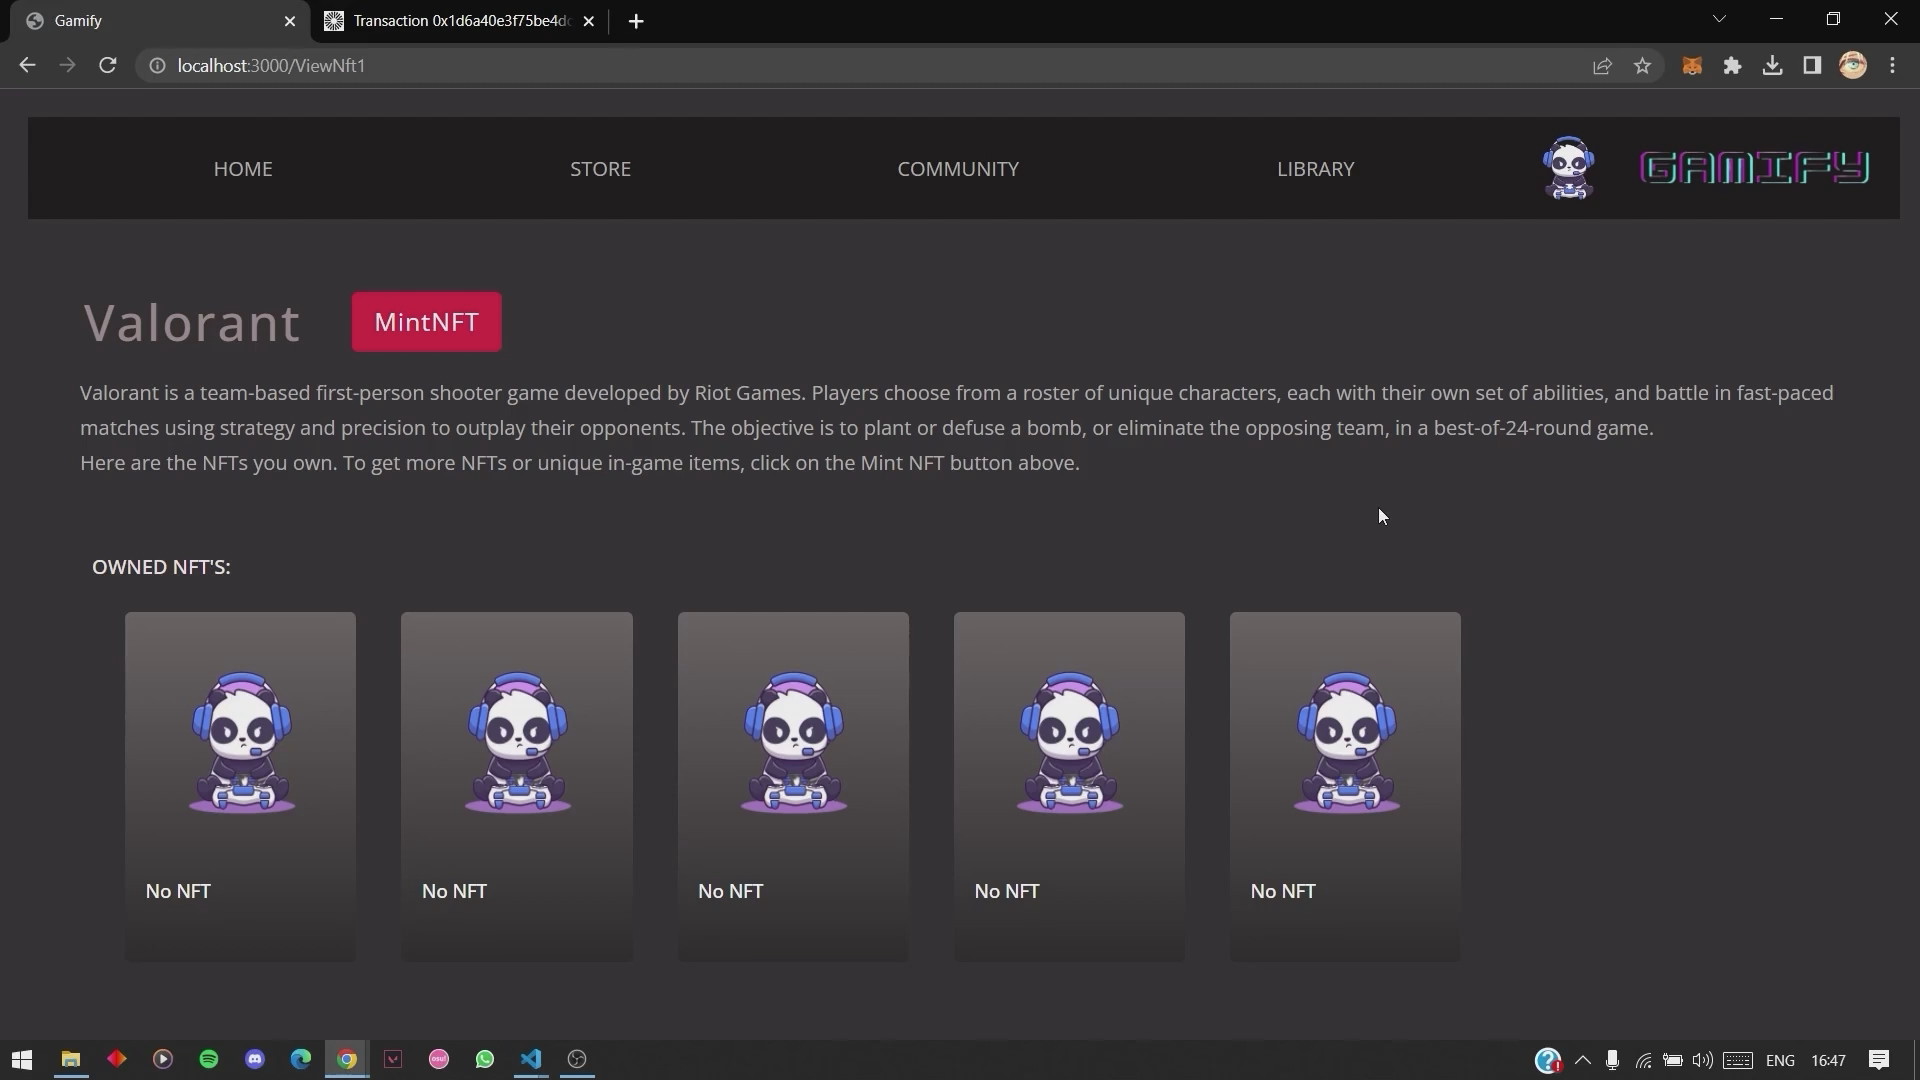Viewport: 1920px width, 1080px height.
Task: Select the first No NFT card
Action: click(x=240, y=787)
